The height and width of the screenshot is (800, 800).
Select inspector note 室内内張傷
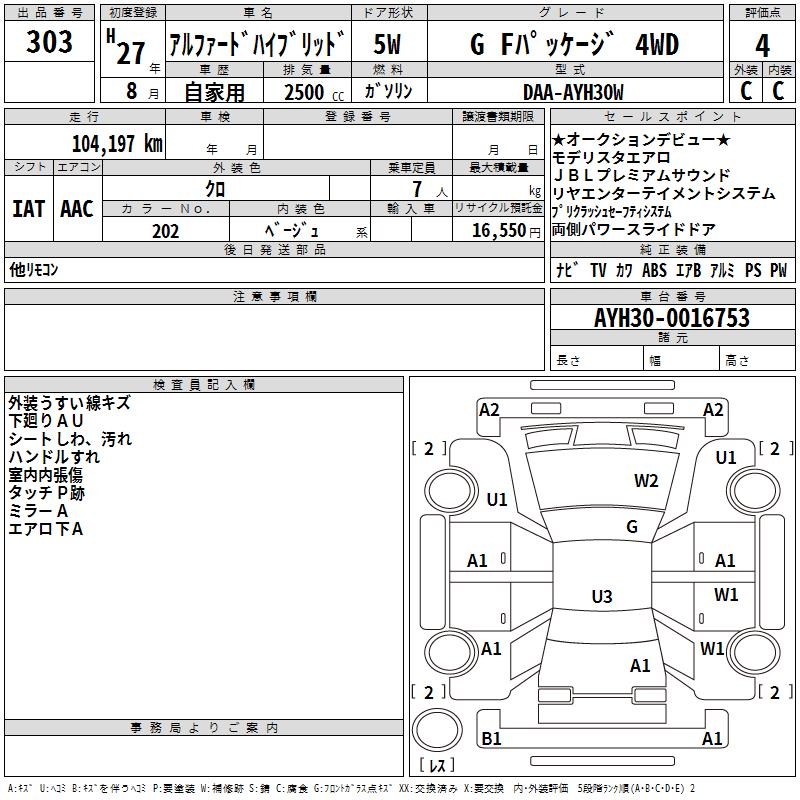coord(45,474)
